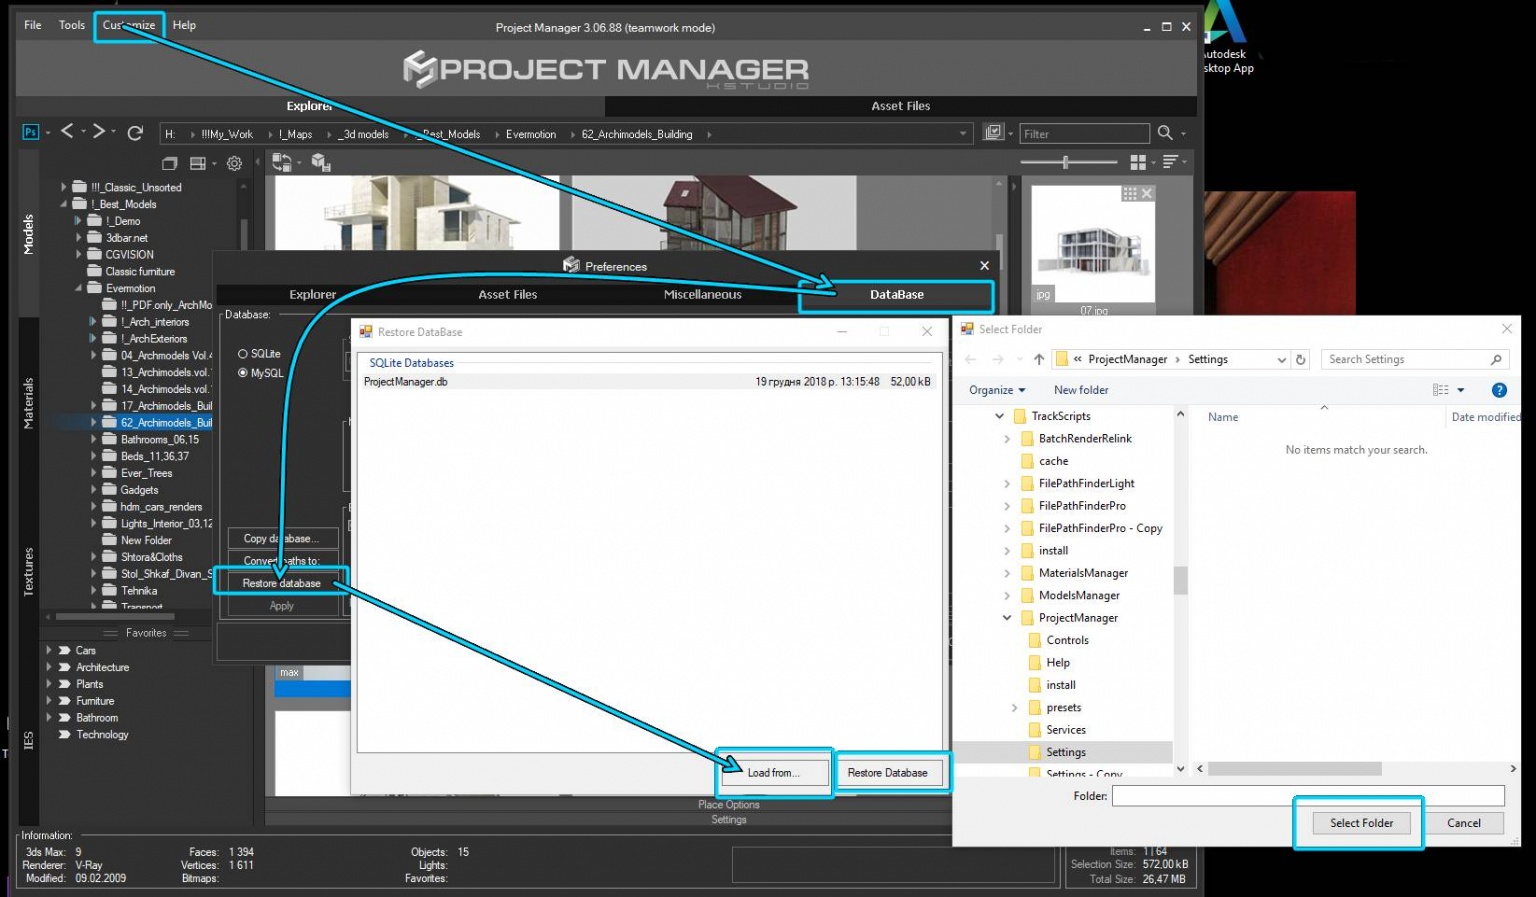The height and width of the screenshot is (897, 1536).
Task: Click the single window icon above the folder tree
Action: click(x=169, y=163)
